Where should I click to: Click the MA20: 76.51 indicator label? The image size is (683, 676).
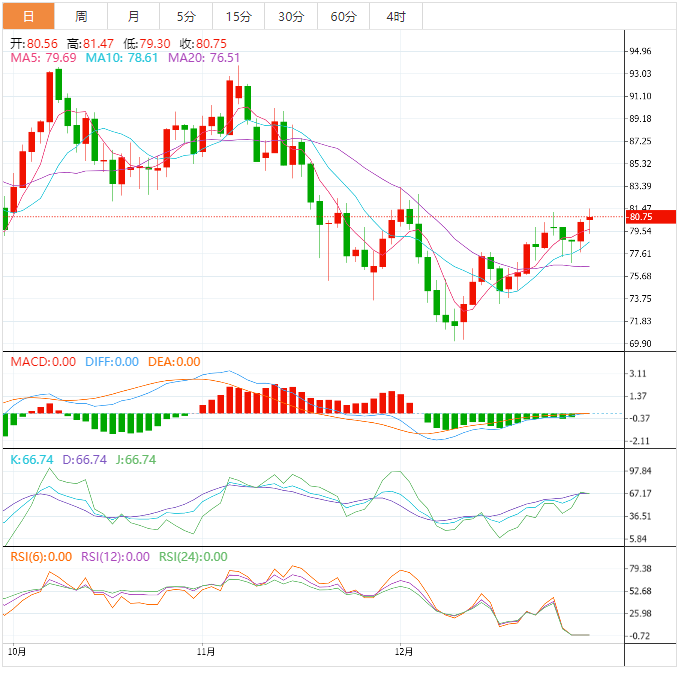[x=204, y=58]
